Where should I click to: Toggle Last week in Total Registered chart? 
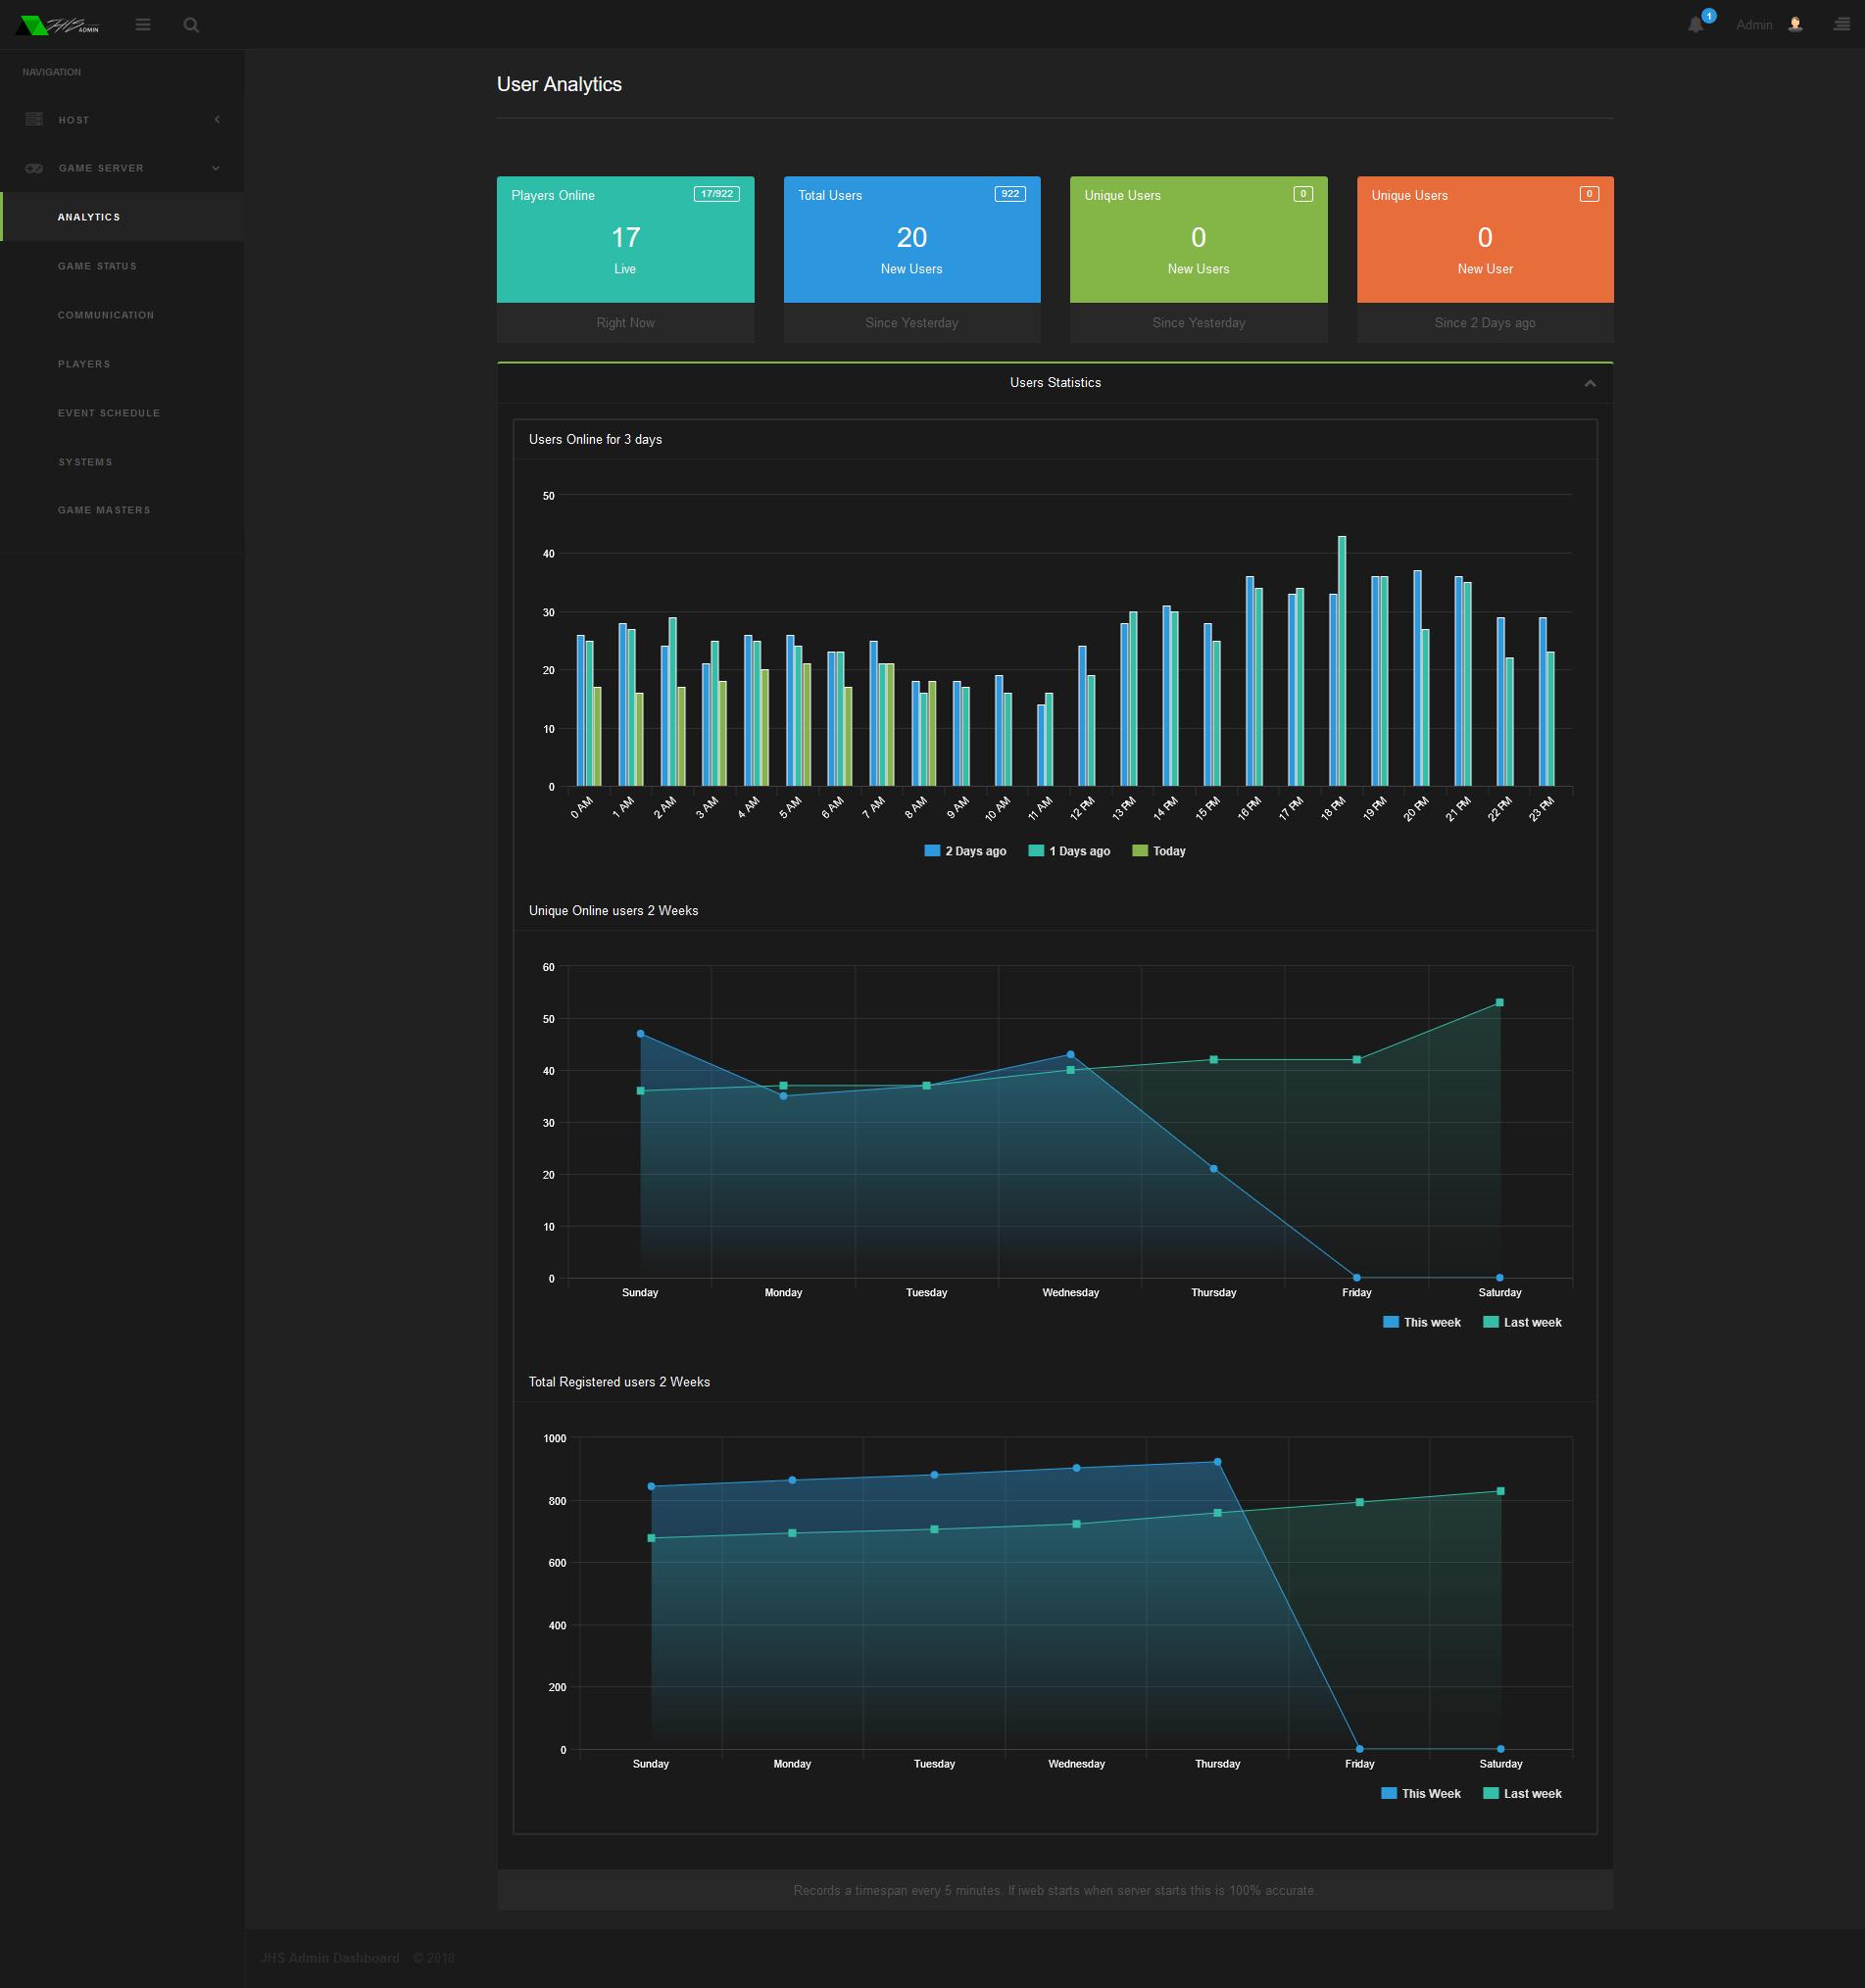pyautogui.click(x=1522, y=1793)
